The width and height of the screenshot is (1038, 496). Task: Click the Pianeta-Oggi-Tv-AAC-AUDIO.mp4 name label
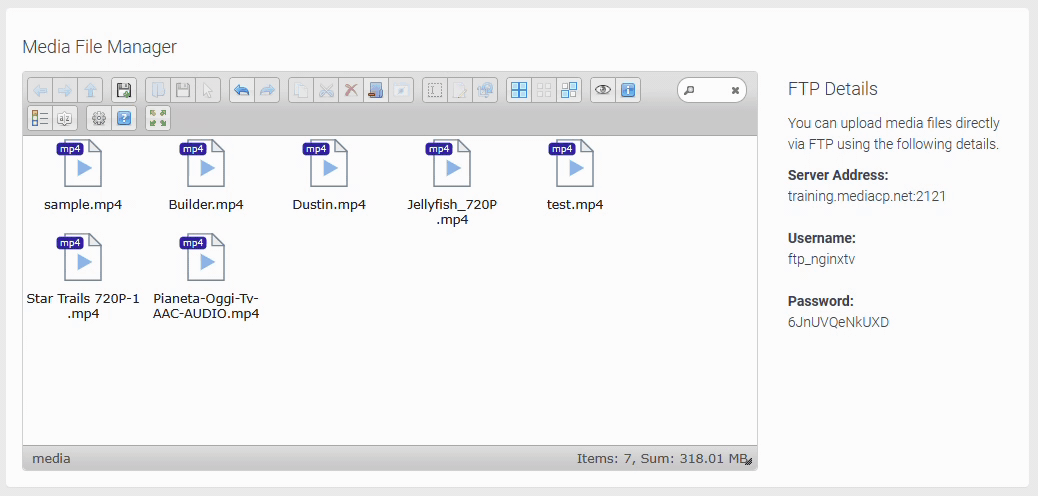206,306
